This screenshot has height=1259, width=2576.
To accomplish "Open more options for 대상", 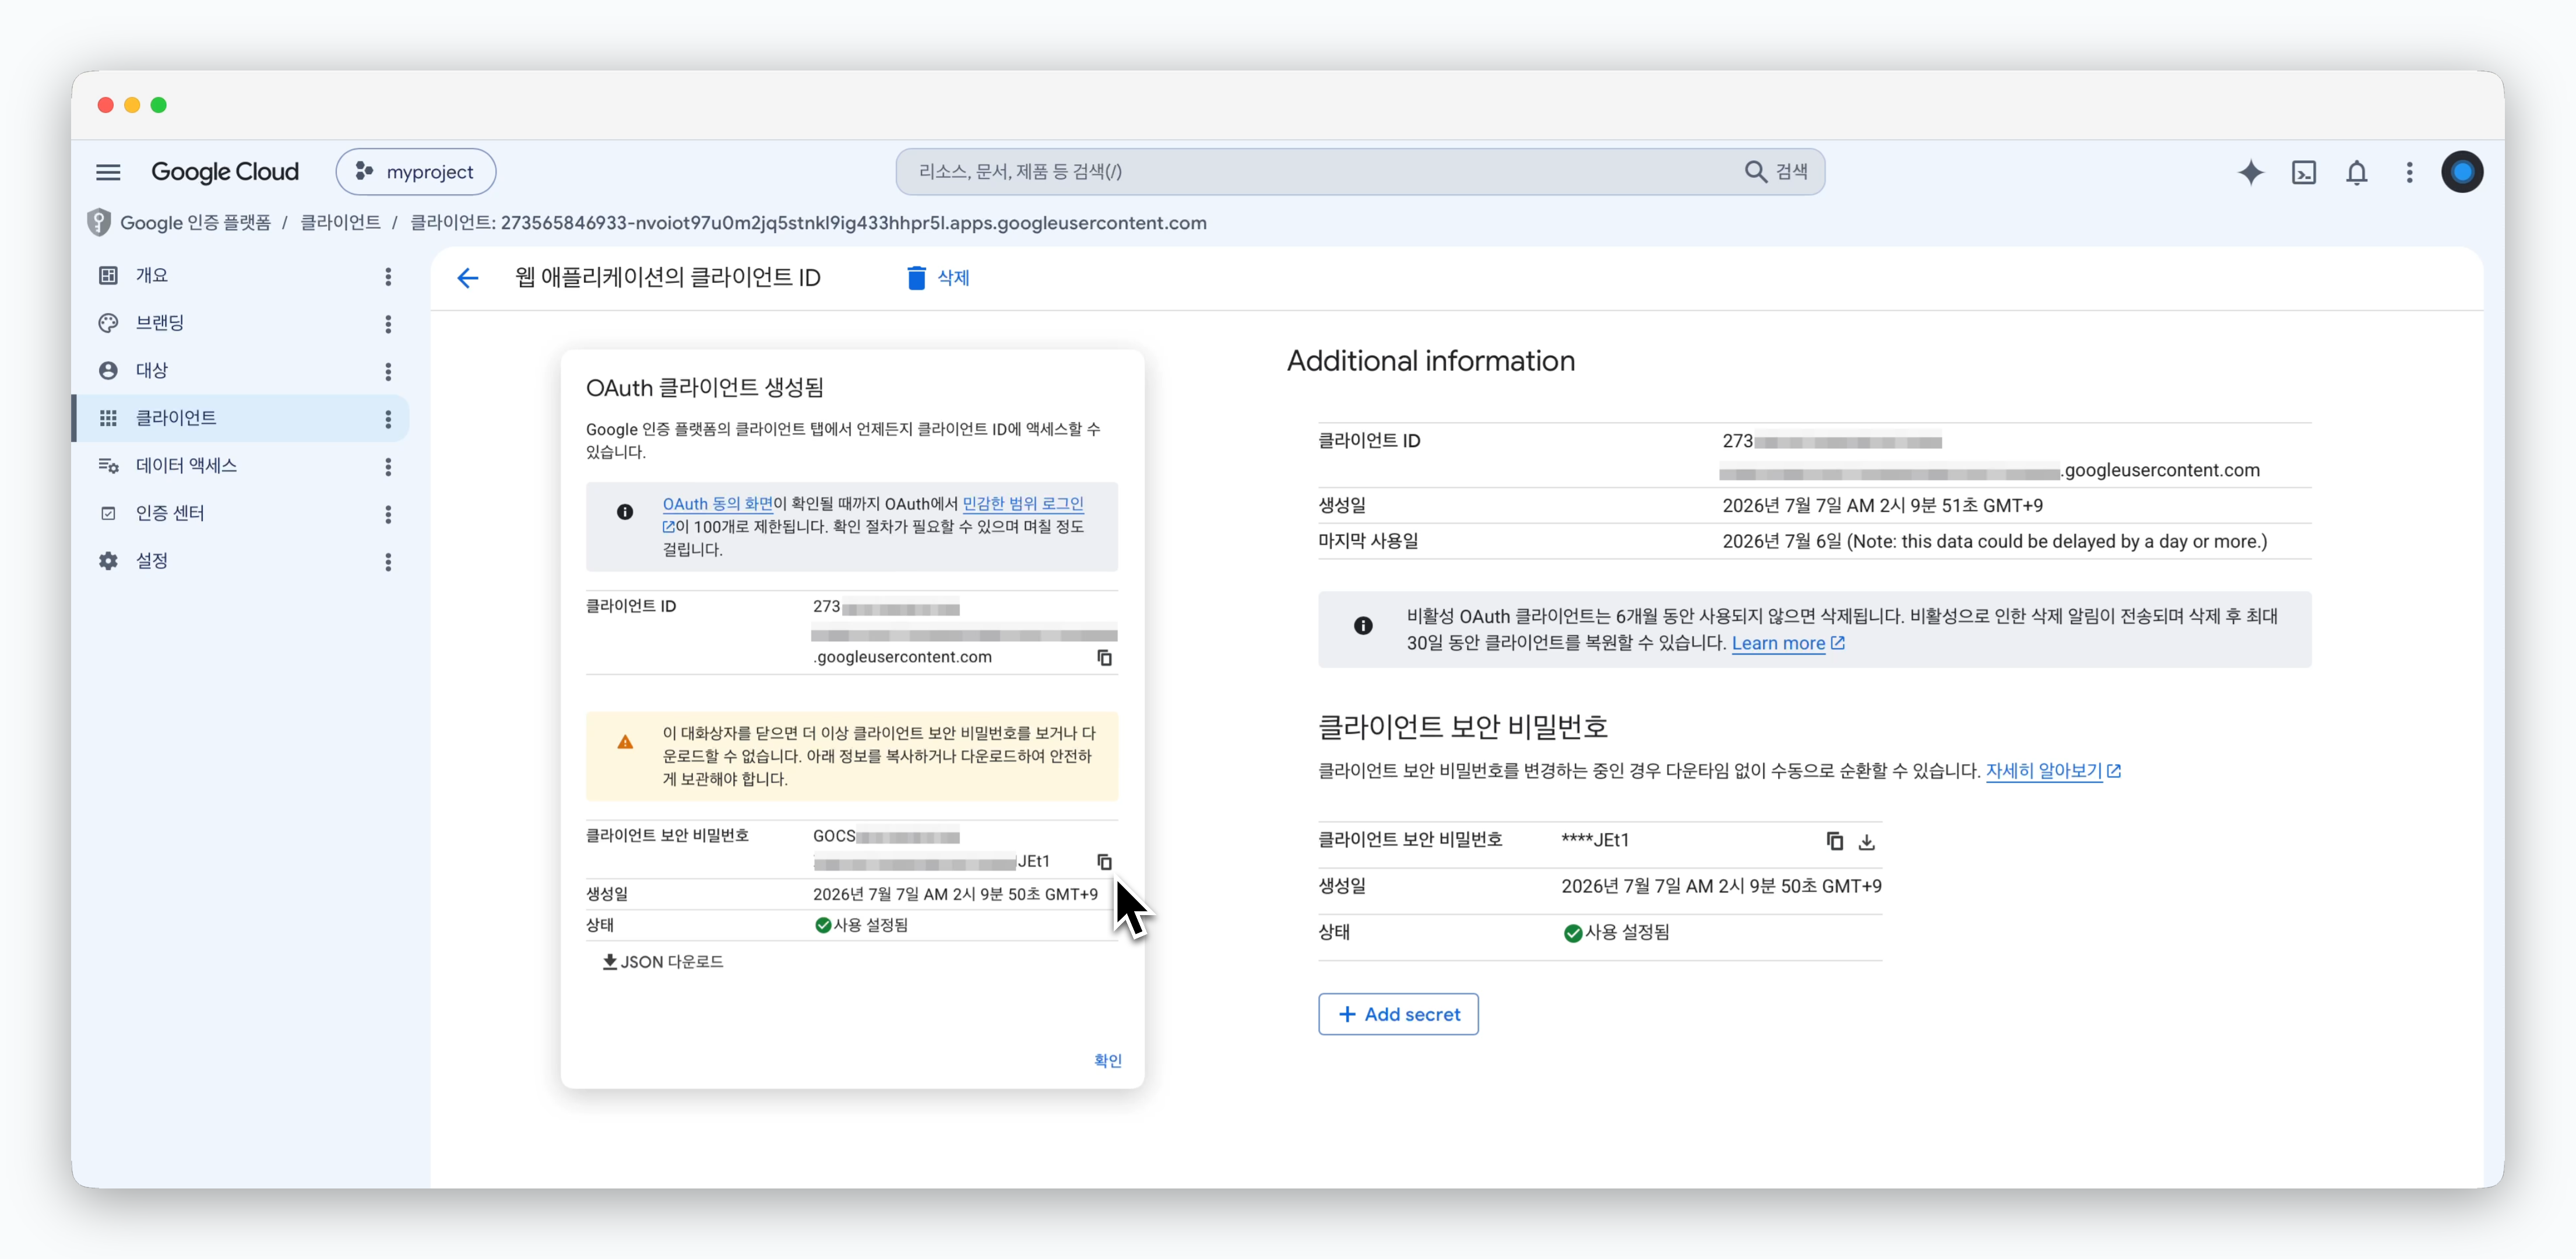I will pos(388,372).
